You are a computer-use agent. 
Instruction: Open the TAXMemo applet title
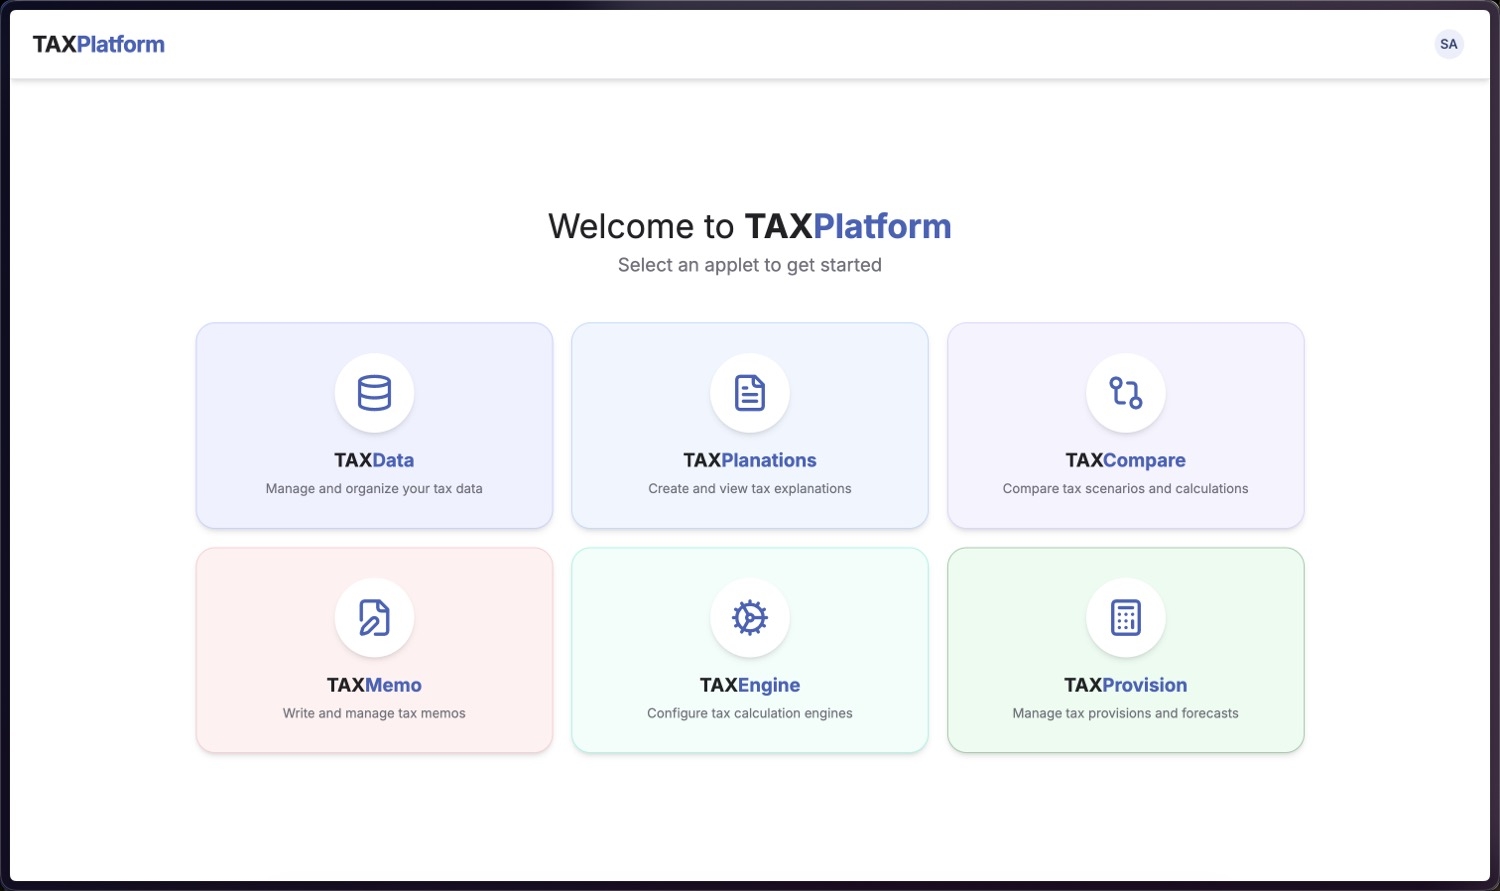click(x=374, y=685)
